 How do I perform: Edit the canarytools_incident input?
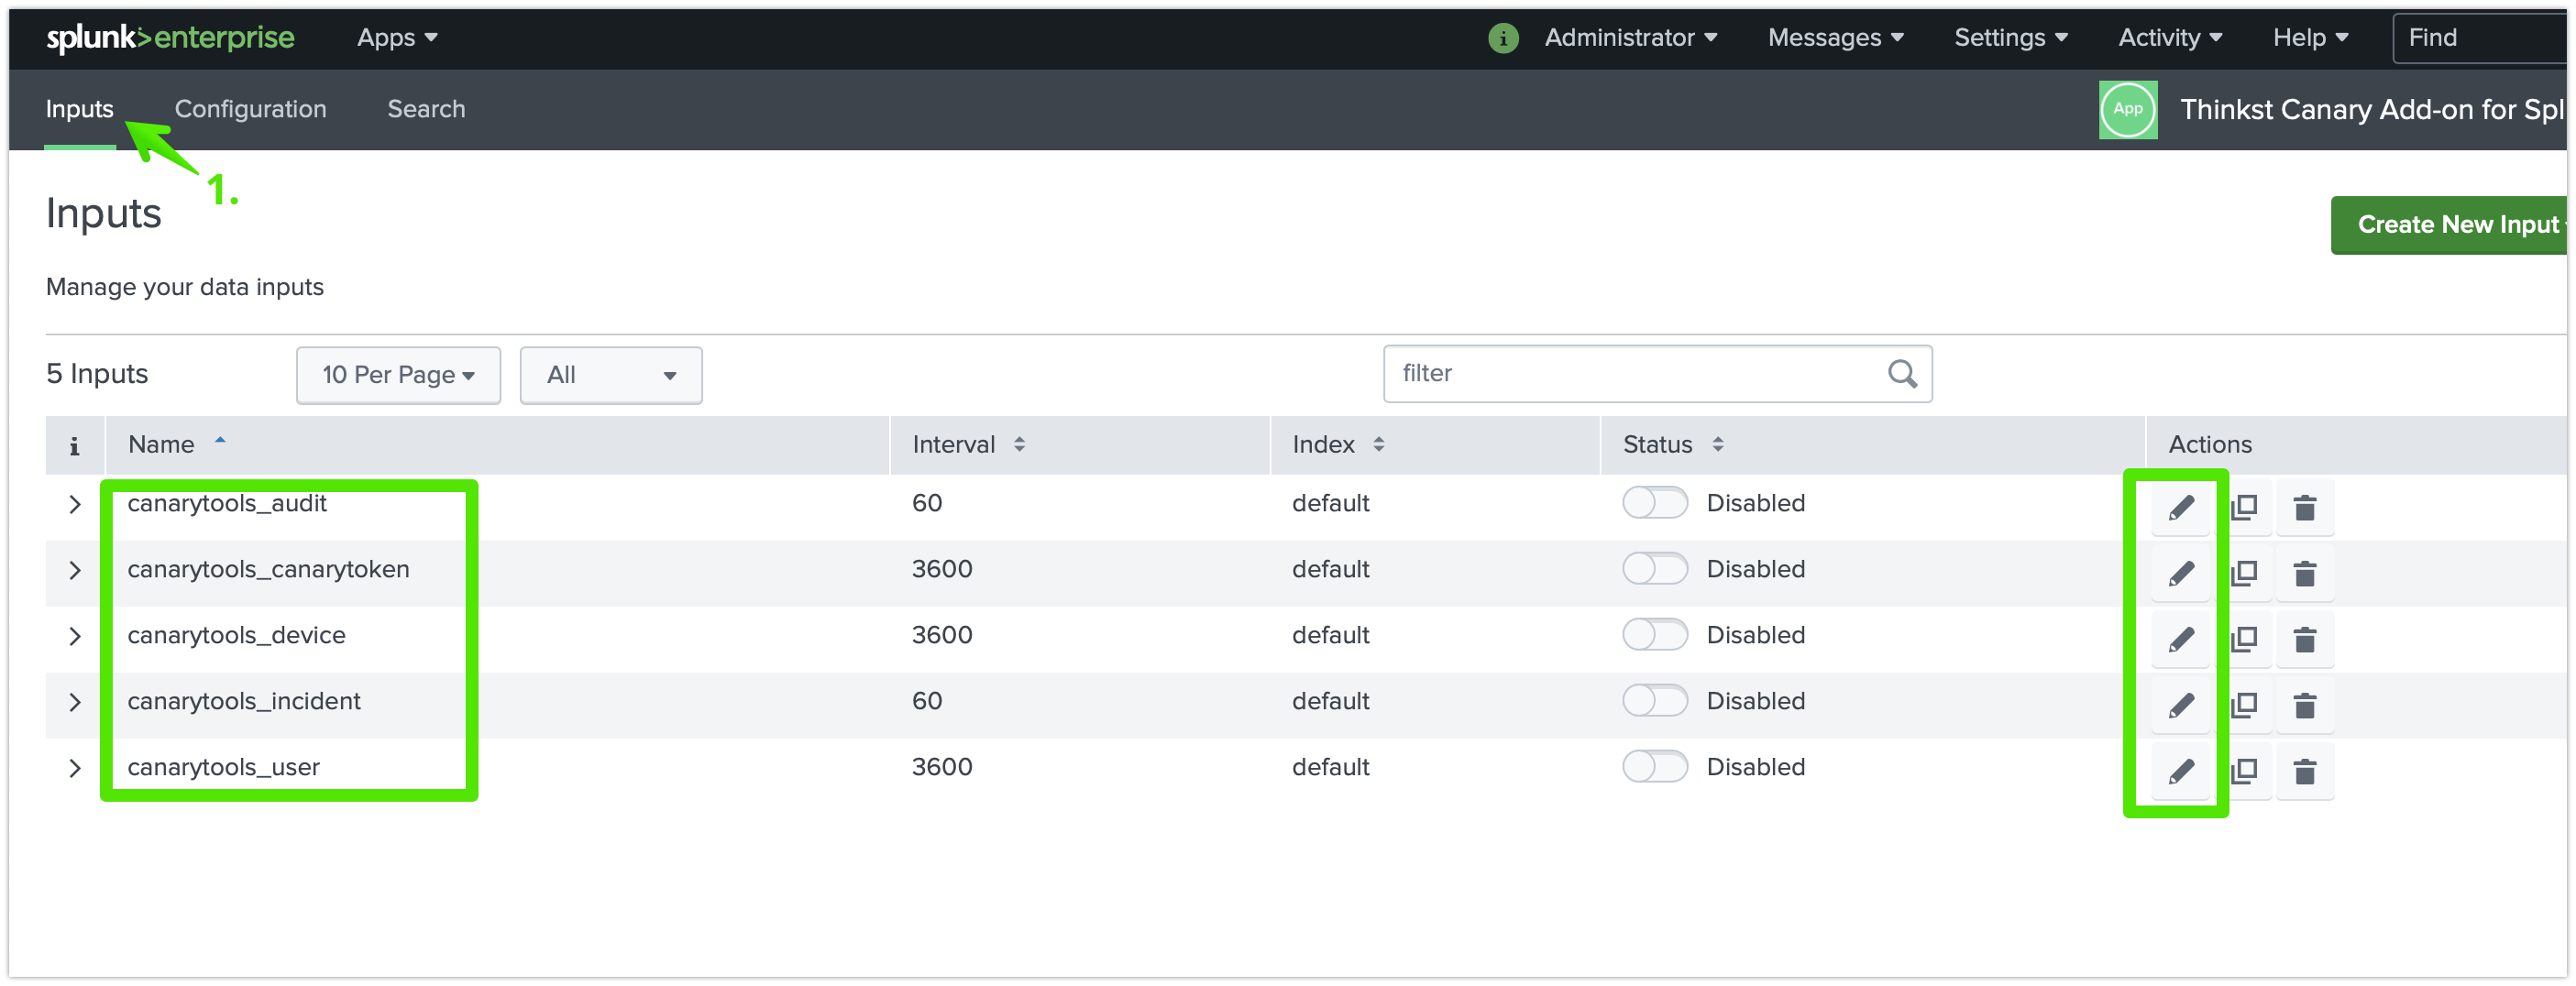pos(2181,705)
